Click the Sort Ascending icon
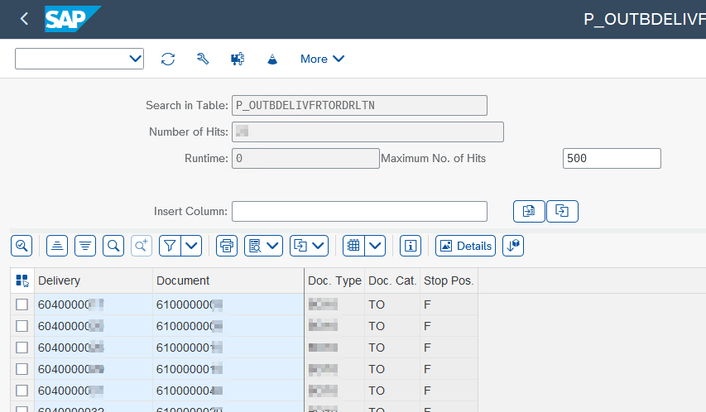This screenshot has height=412, width=706. 58,245
